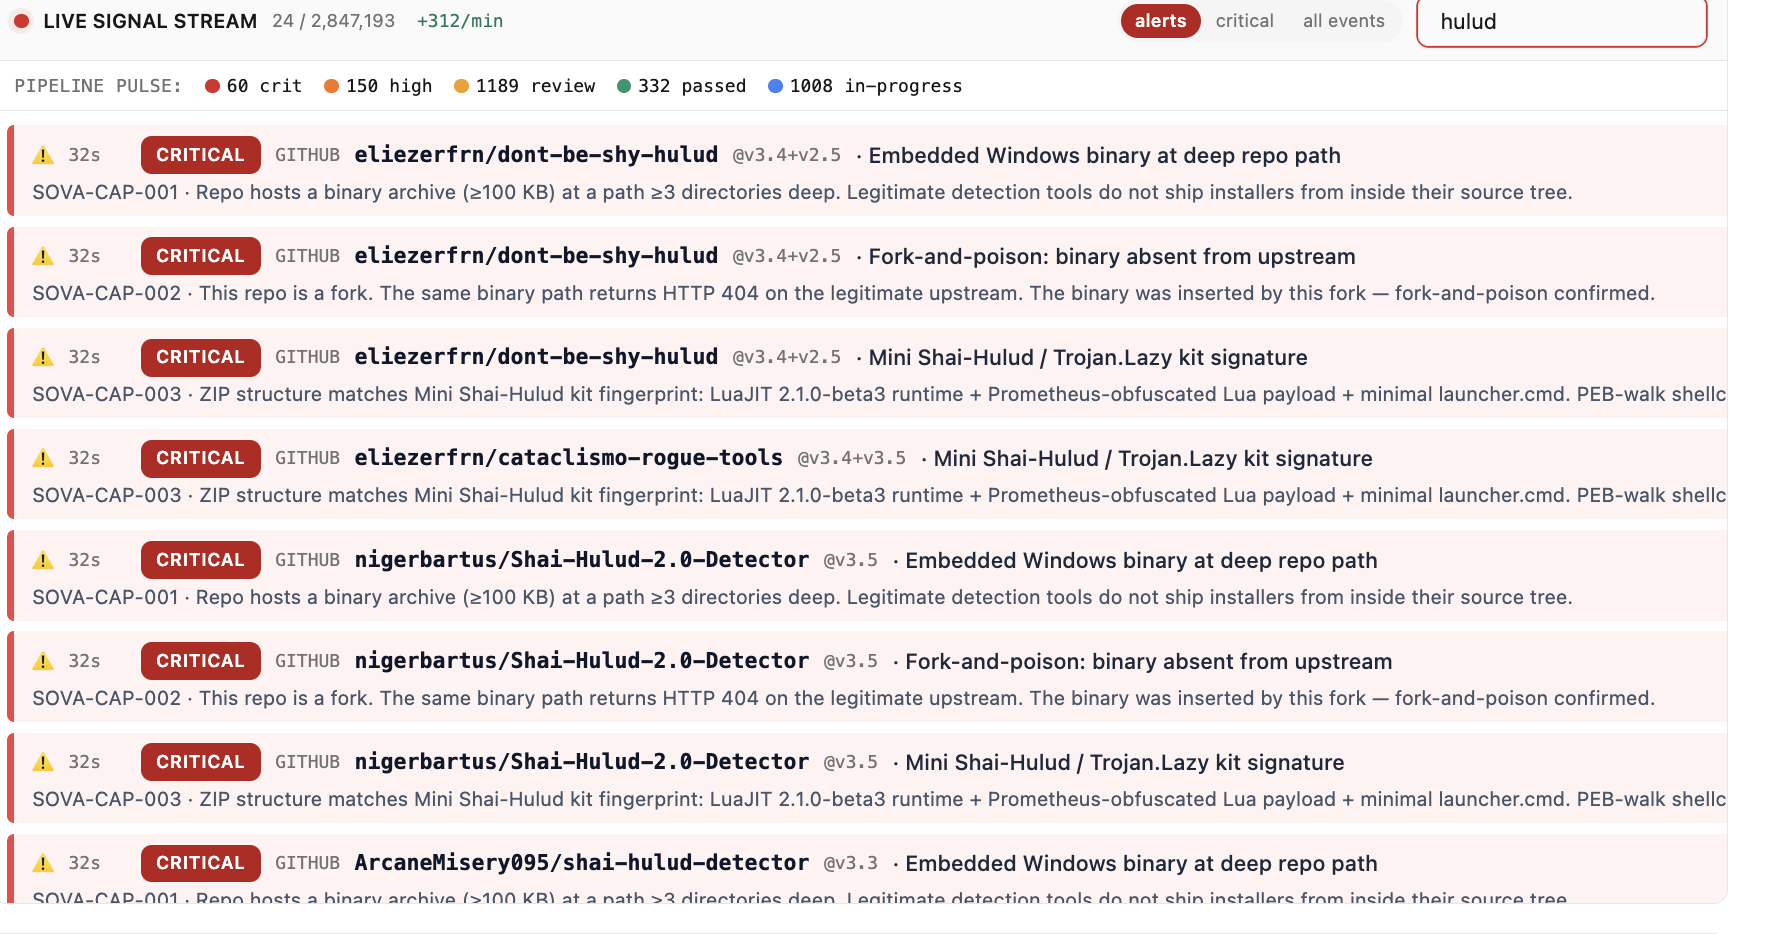Click the LIVE SIGNAL STREAM title
Screen dimensions: 1786x934
(x=150, y=21)
